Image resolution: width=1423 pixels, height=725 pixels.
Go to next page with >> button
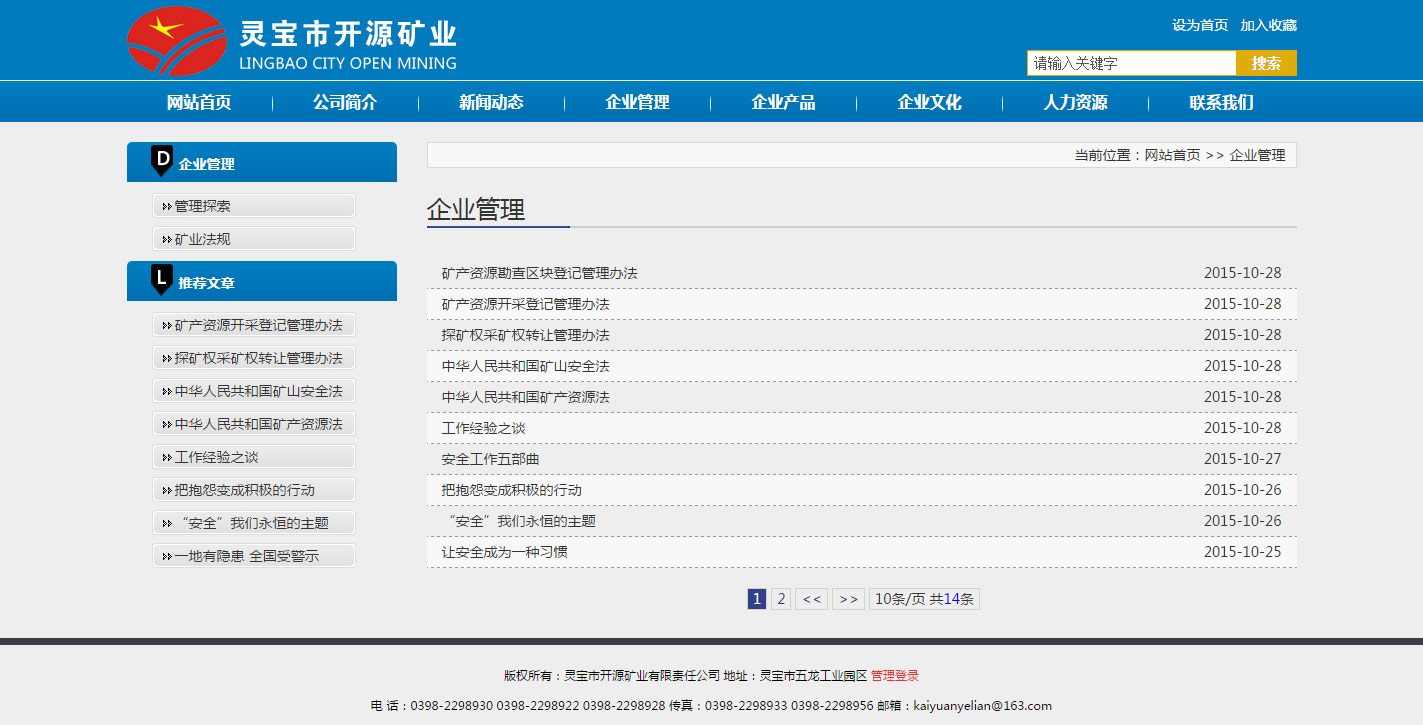[x=848, y=599]
